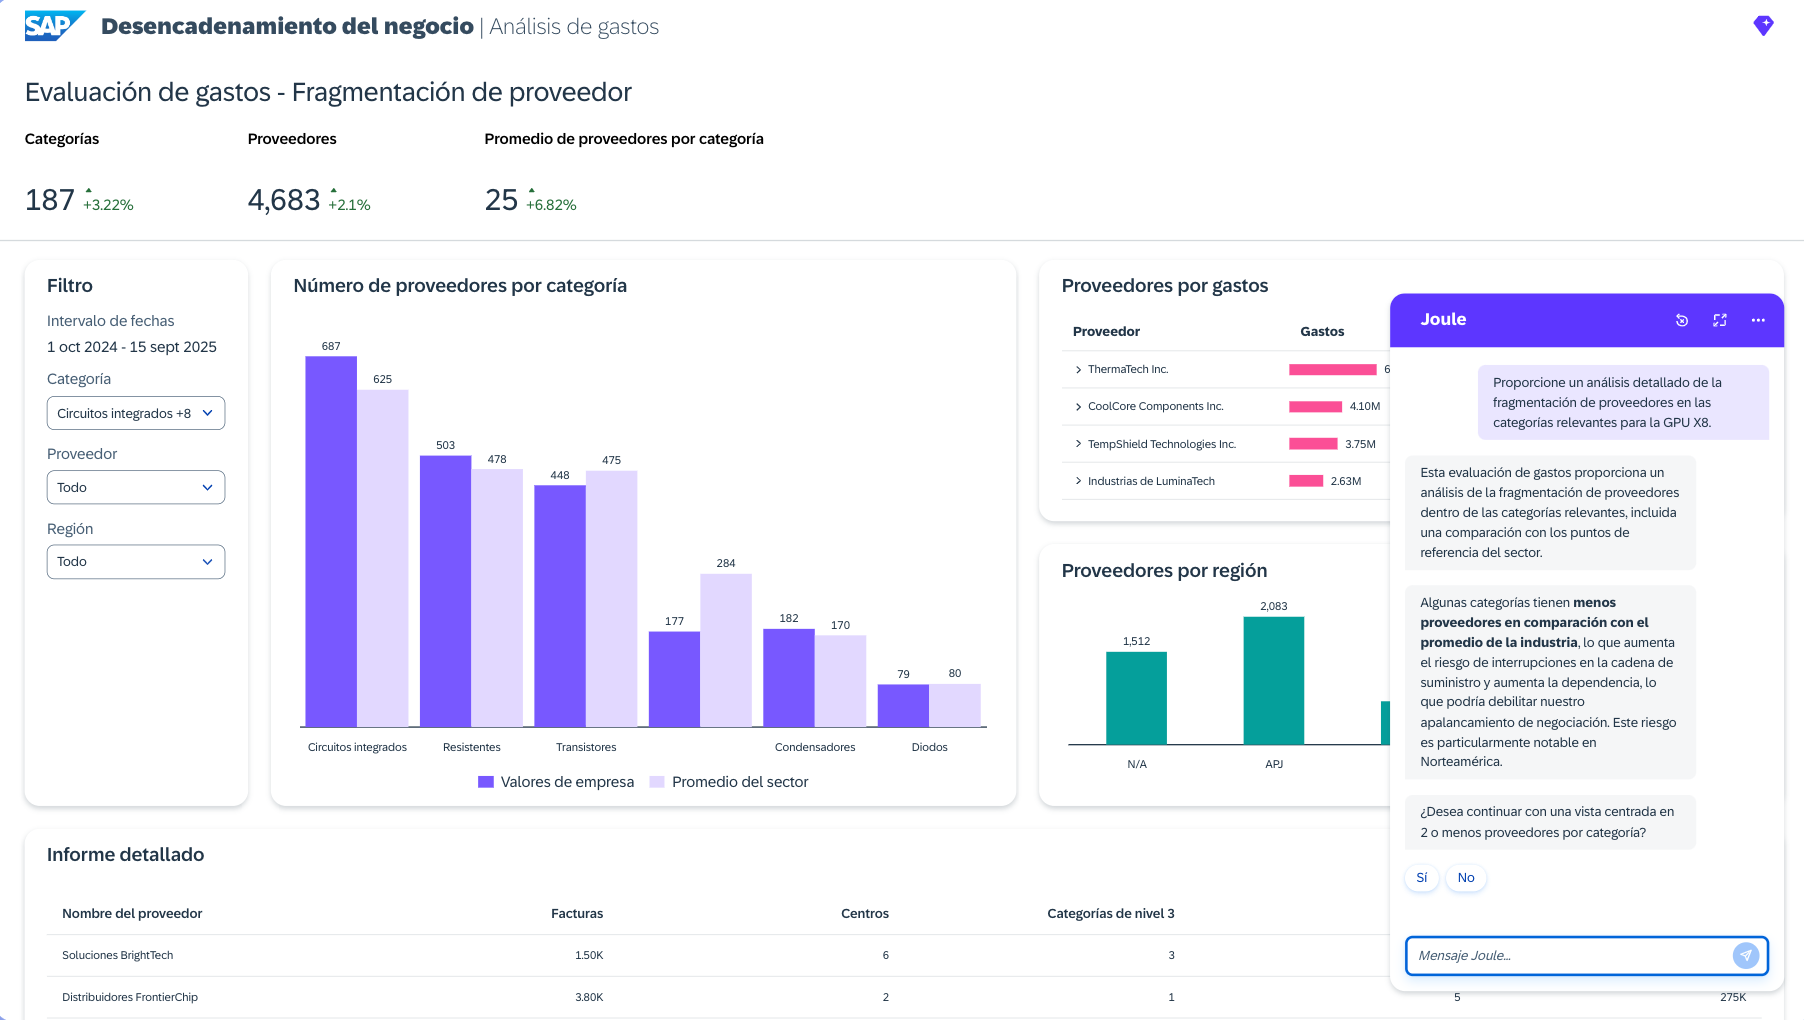This screenshot has width=1804, height=1020.
Task: Click the APJ region bar 2,083
Action: pyautogui.click(x=1273, y=681)
